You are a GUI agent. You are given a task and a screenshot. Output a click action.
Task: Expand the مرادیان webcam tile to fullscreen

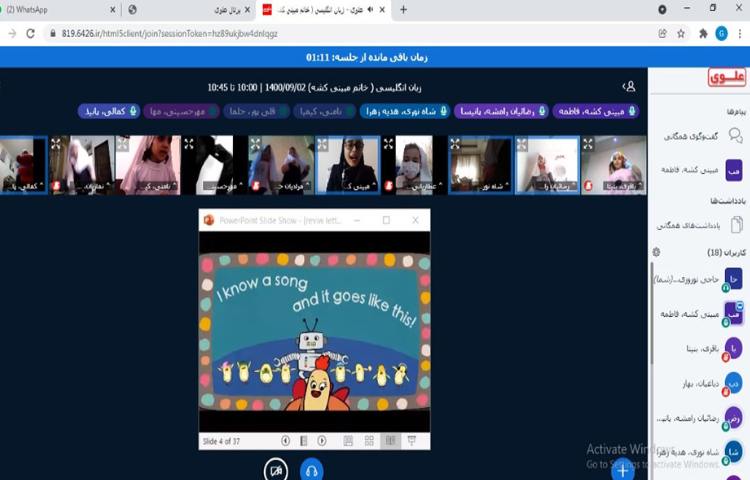(255, 143)
